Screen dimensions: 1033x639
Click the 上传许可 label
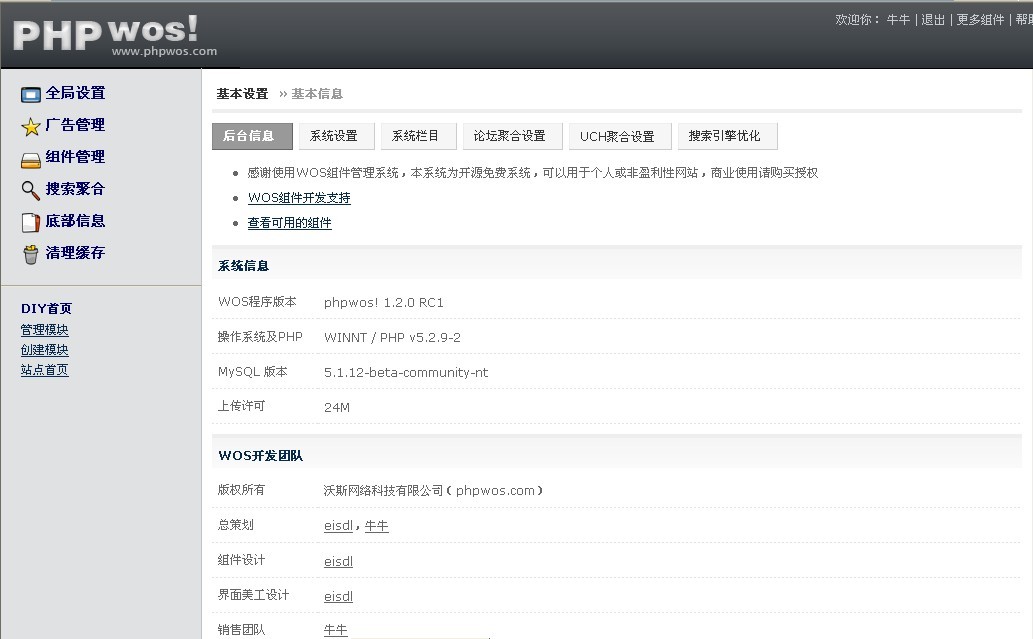pos(241,406)
